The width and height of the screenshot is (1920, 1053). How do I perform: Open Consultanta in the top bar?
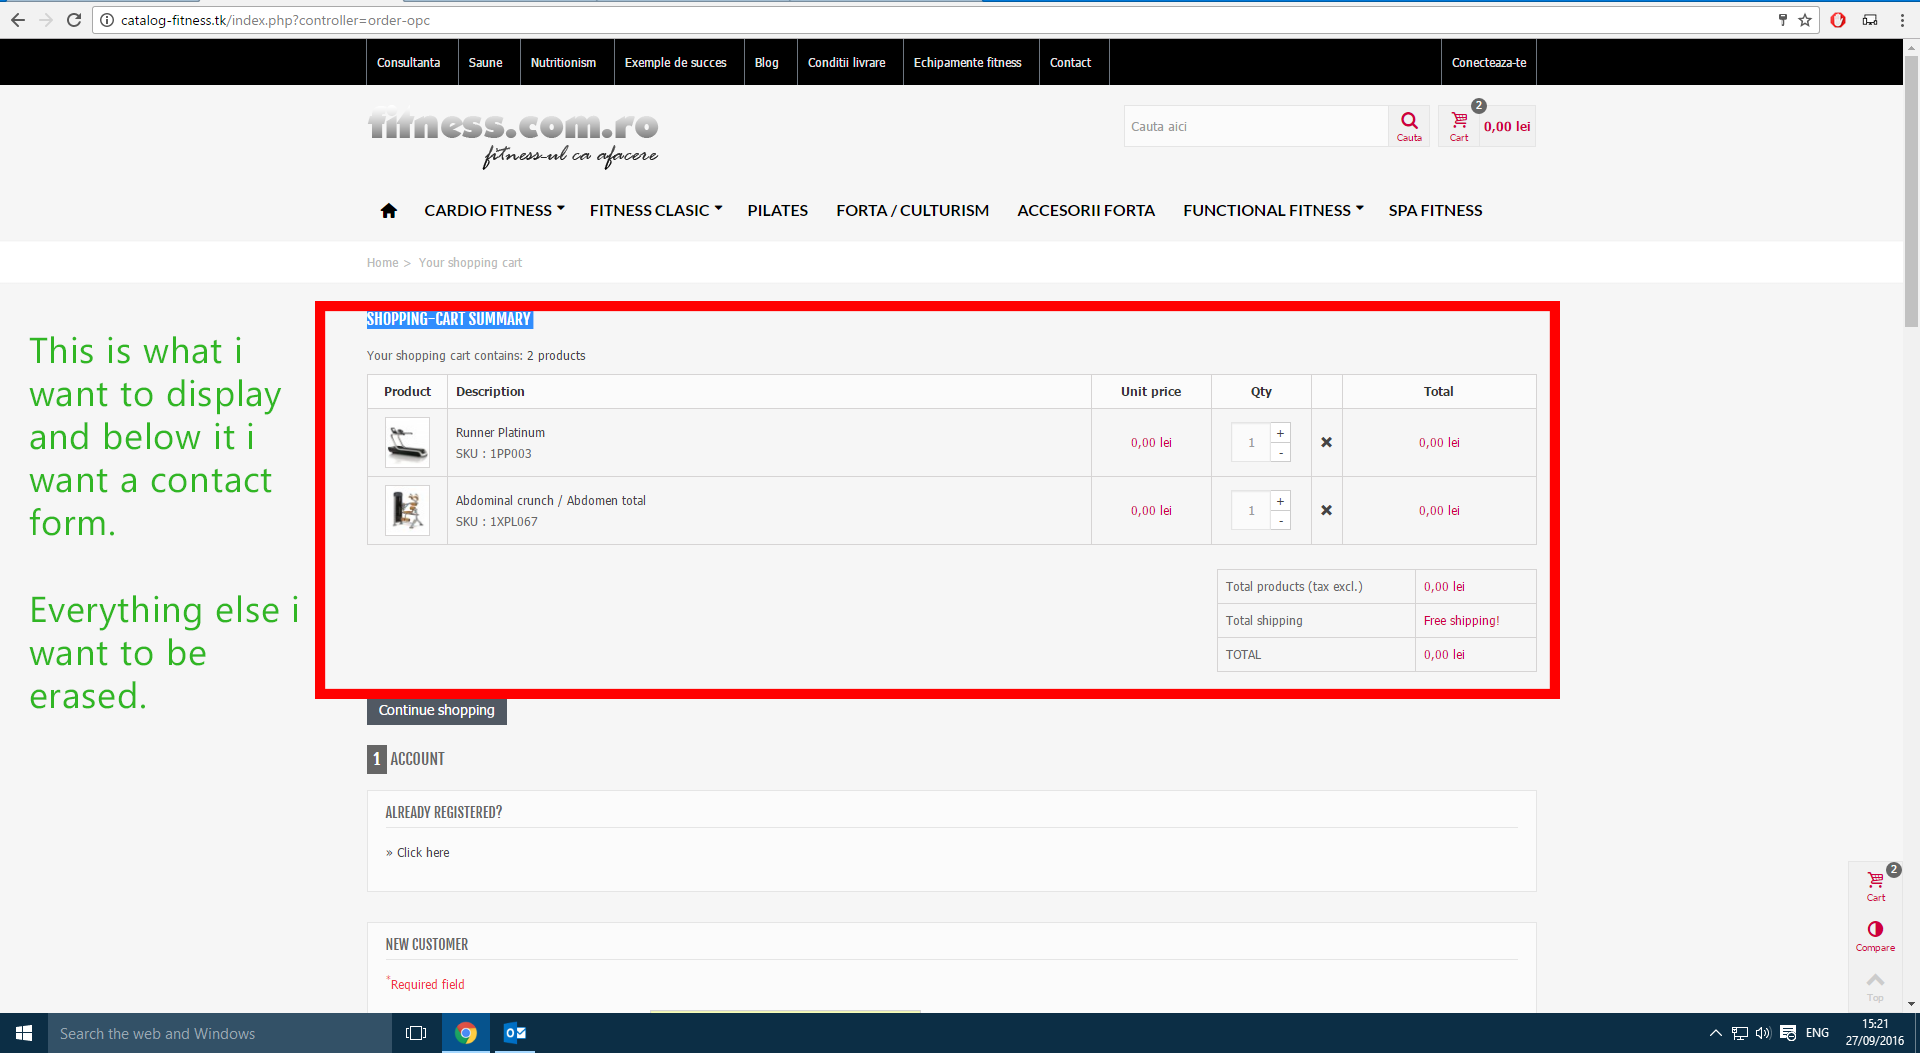click(409, 62)
